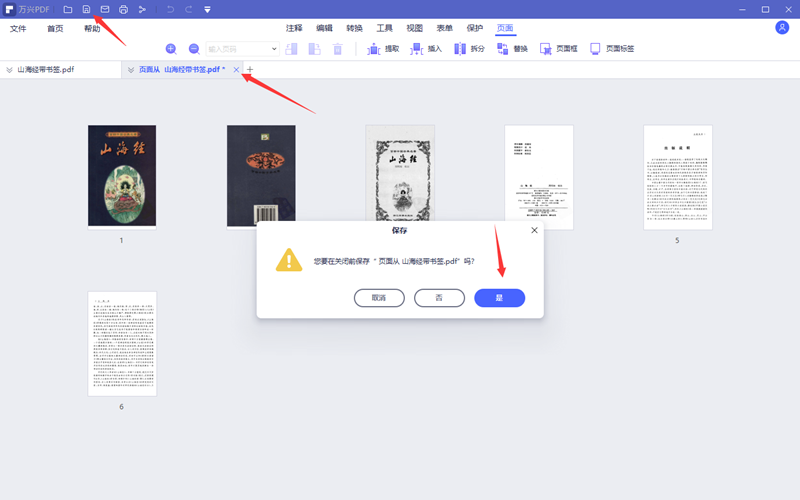Open the page number input dropdown

274,49
